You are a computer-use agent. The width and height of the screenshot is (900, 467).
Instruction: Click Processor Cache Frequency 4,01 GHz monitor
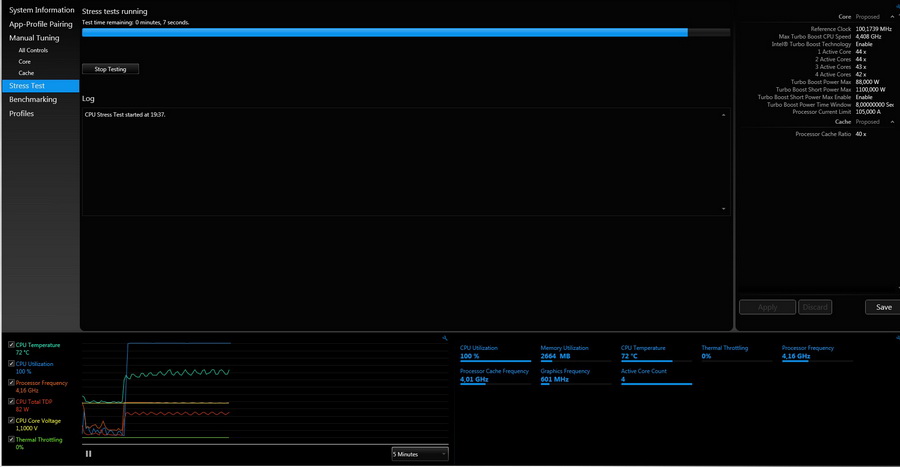click(495, 376)
